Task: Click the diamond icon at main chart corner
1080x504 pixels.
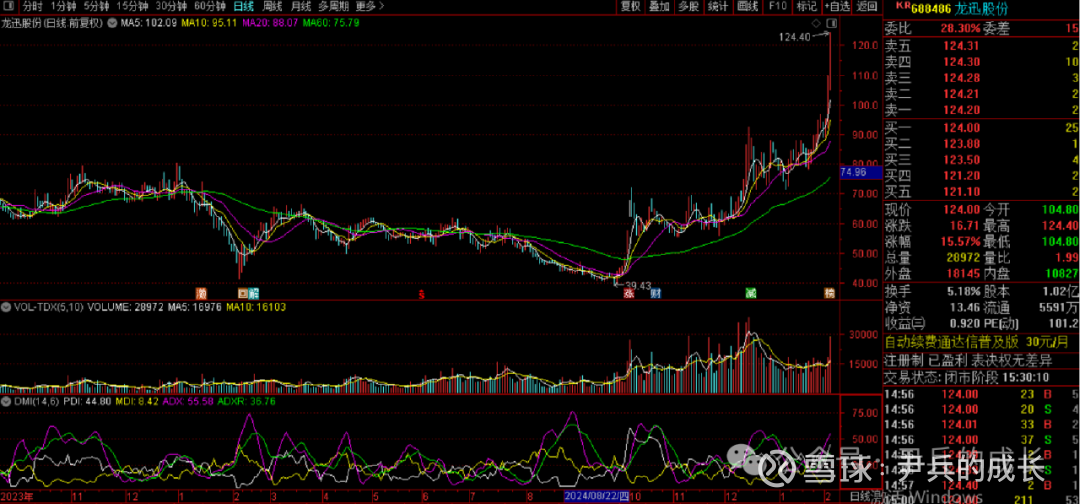Action: 816,24
